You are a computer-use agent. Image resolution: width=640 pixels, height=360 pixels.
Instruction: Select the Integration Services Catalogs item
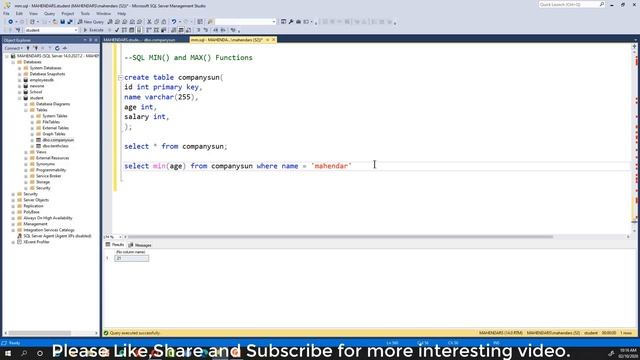49,230
